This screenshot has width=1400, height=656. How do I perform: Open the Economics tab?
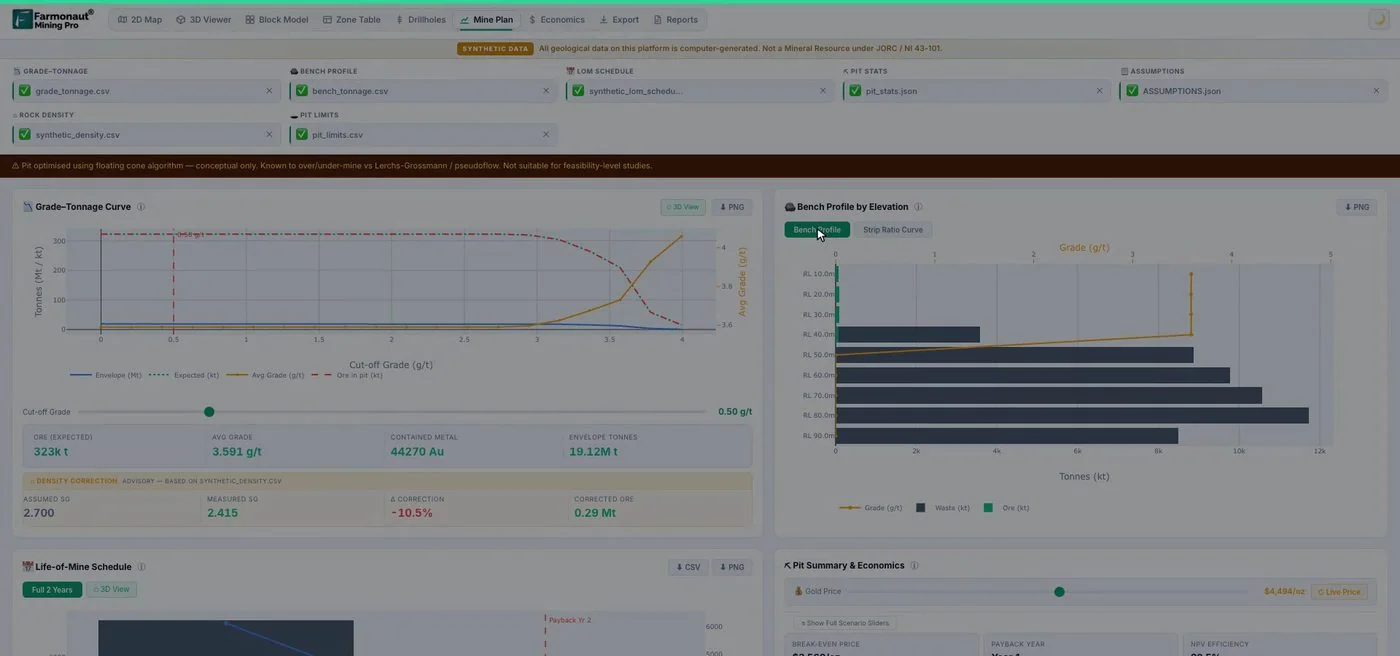tap(557, 19)
